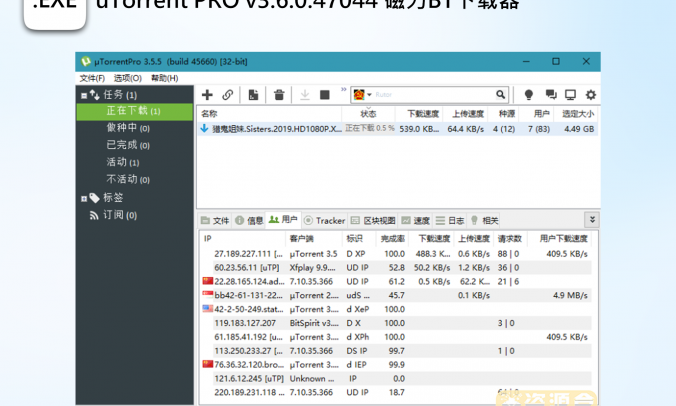Open Preferences gear icon
This screenshot has width=676, height=406.
[x=591, y=95]
